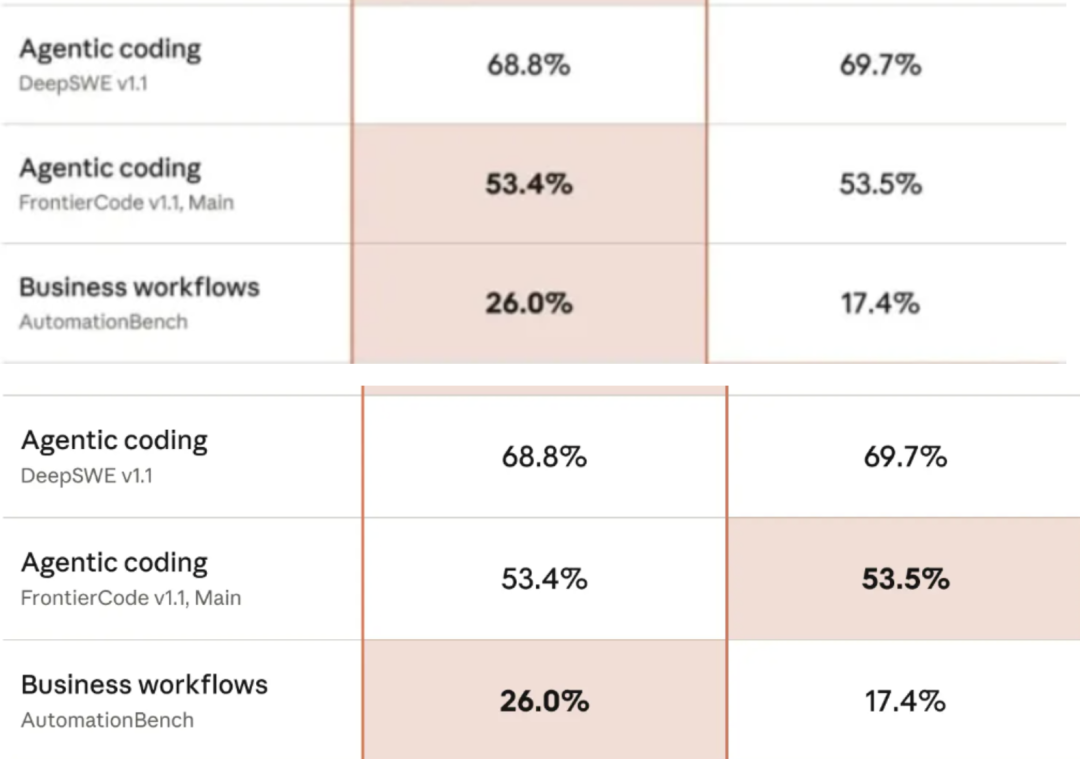Viewport: 1080px width, 759px height.
Task: Select the Business workflows heading in the upper table
Action: (x=139, y=287)
